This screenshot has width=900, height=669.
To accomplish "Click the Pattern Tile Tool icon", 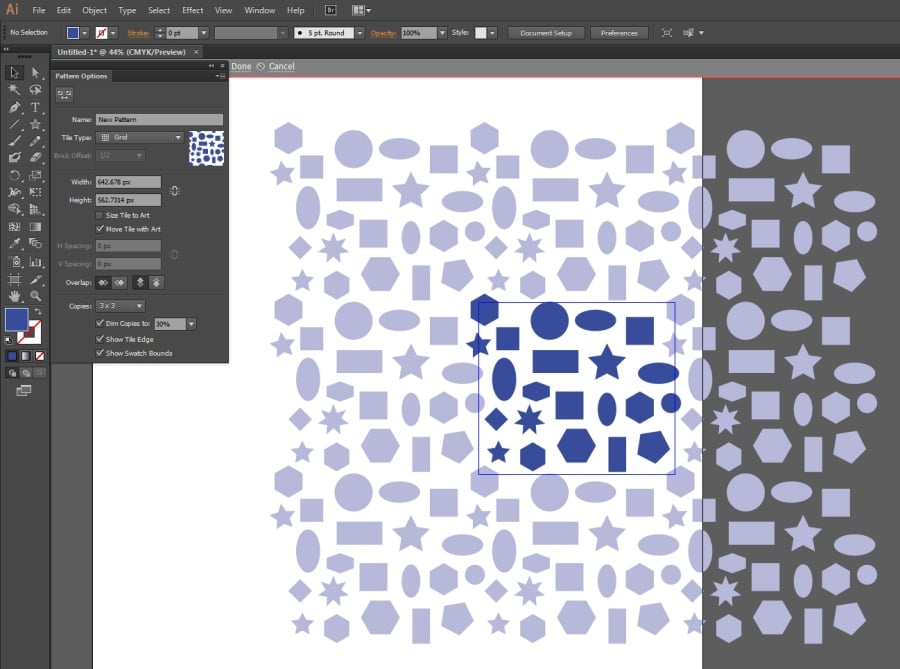I will click(x=64, y=94).
